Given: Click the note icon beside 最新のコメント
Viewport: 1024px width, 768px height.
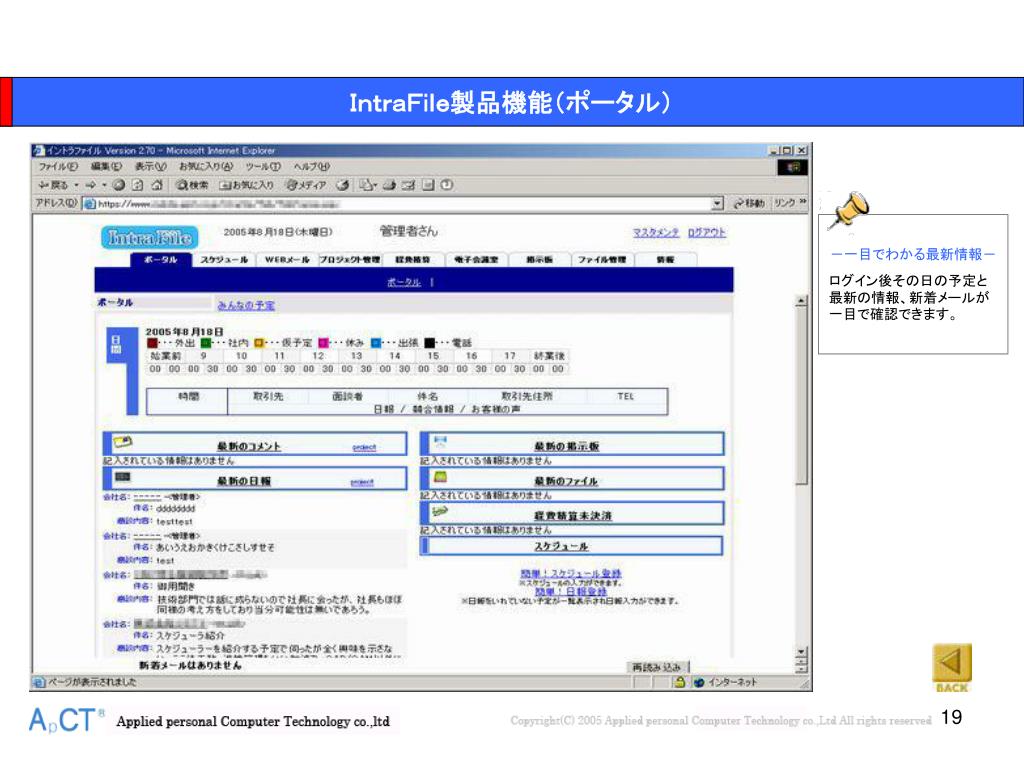Looking at the screenshot, I should click(x=123, y=442).
